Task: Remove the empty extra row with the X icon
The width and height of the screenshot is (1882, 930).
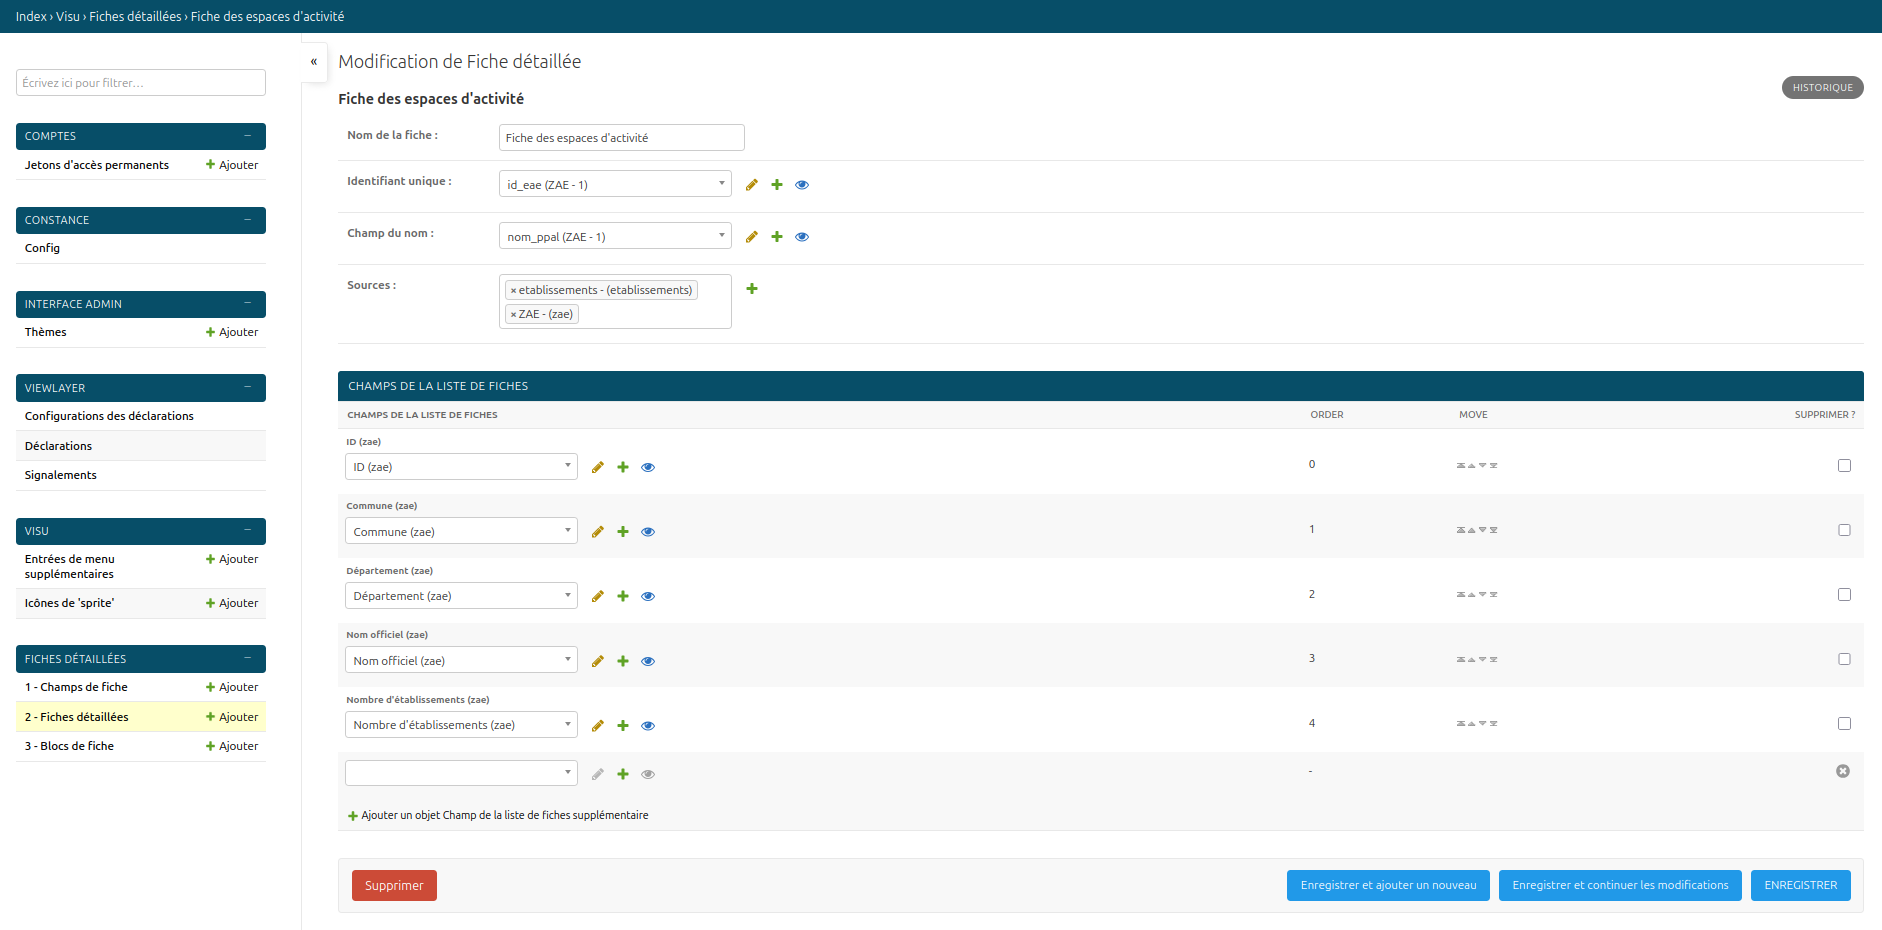Action: point(1843,771)
